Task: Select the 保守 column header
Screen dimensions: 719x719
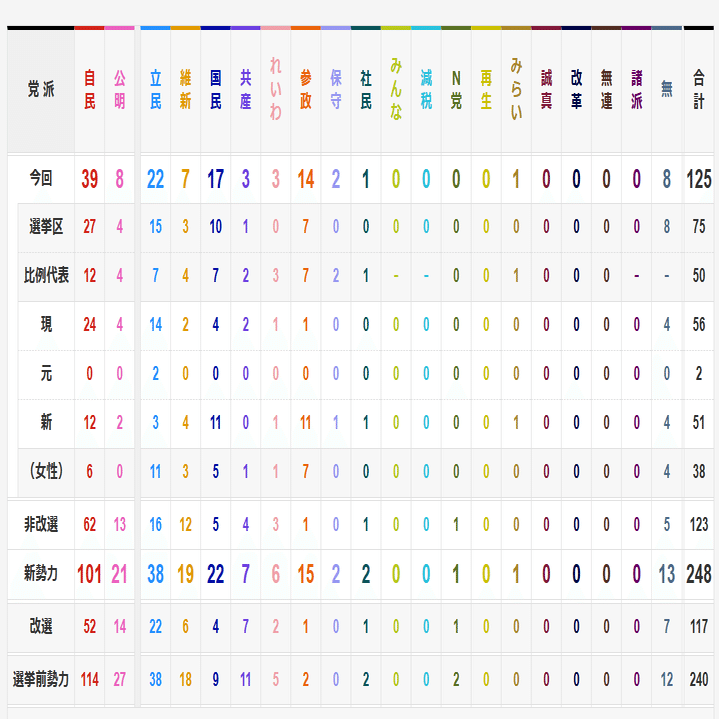Action: click(x=336, y=89)
